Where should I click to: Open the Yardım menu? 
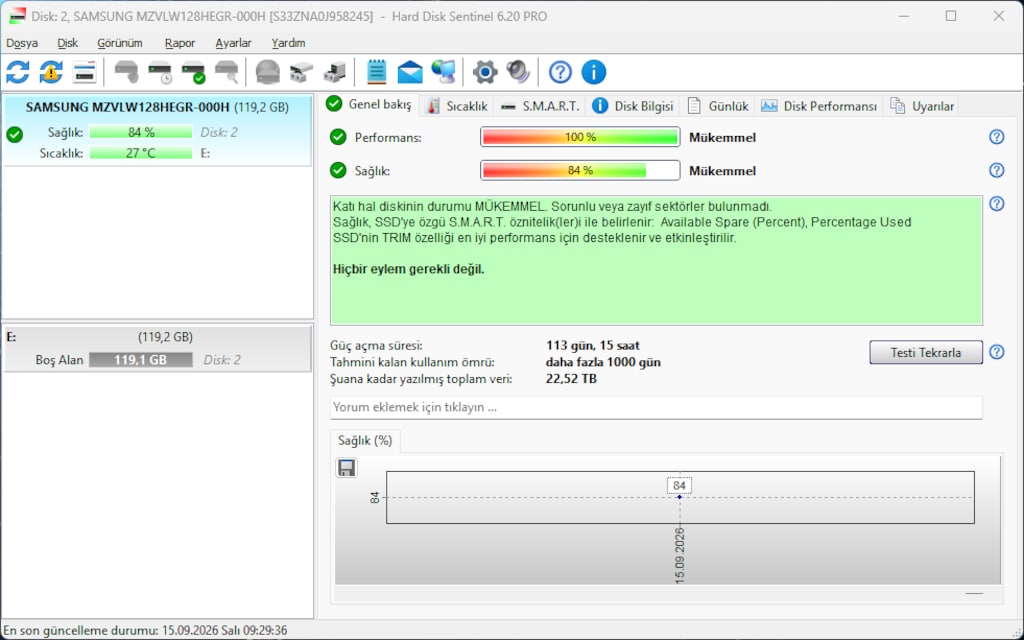pos(288,43)
